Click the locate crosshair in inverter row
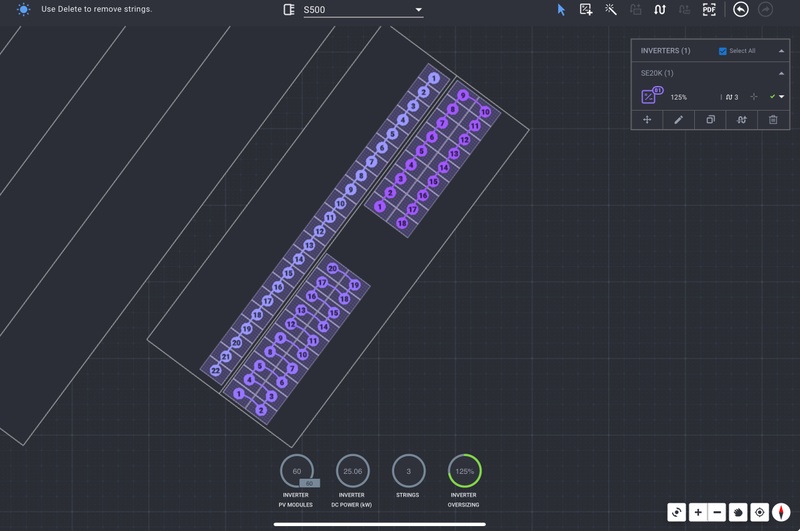800x531 pixels. (754, 96)
